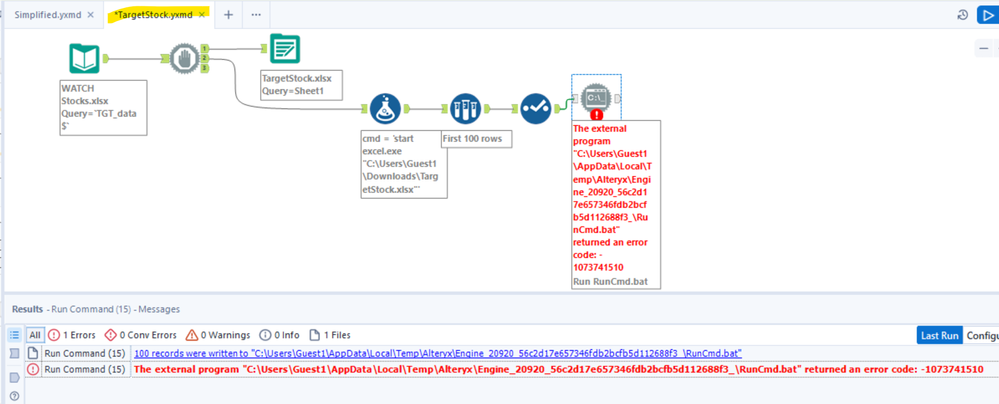999x404 pixels.
Task: Click the red external program error message
Action: [x=559, y=370]
